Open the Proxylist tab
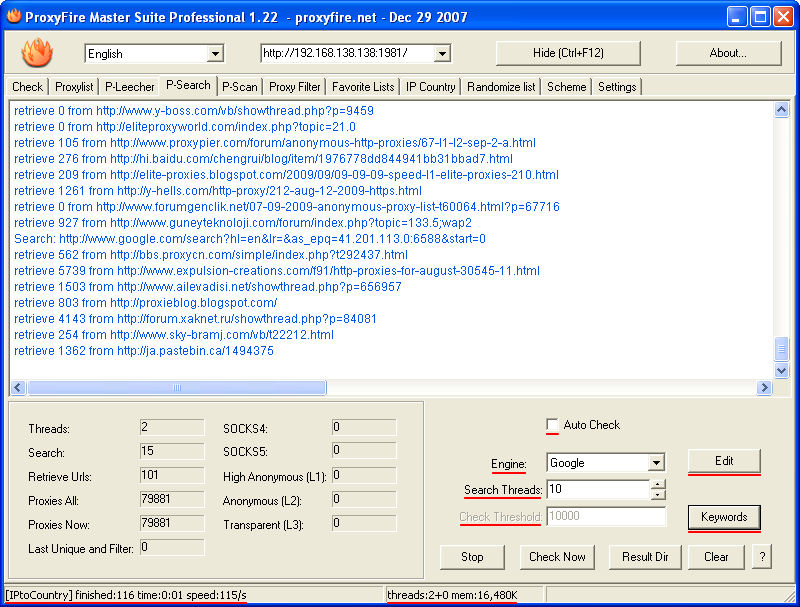 [x=74, y=87]
